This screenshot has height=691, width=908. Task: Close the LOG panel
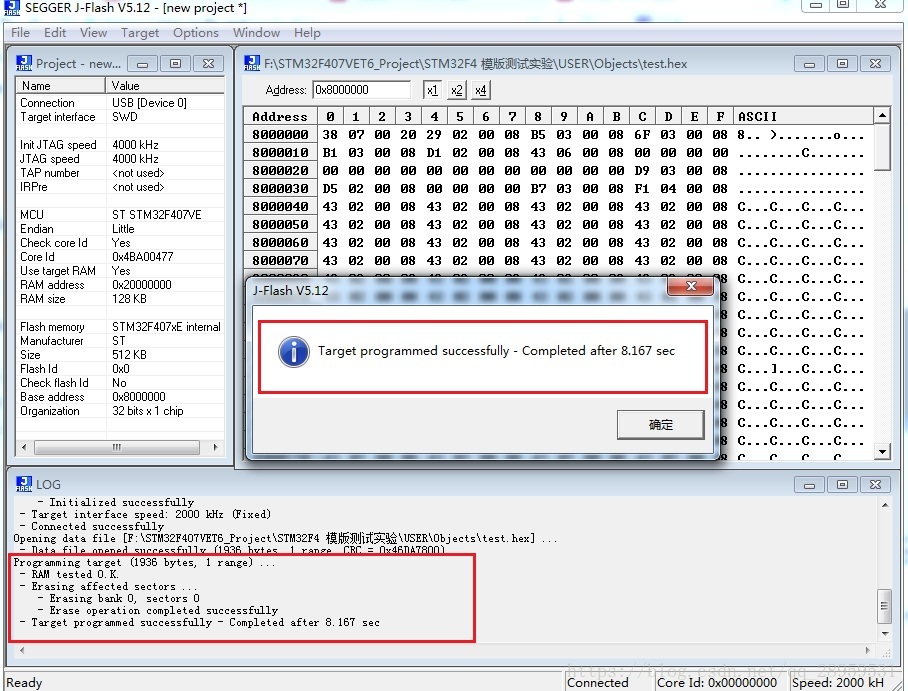click(876, 485)
